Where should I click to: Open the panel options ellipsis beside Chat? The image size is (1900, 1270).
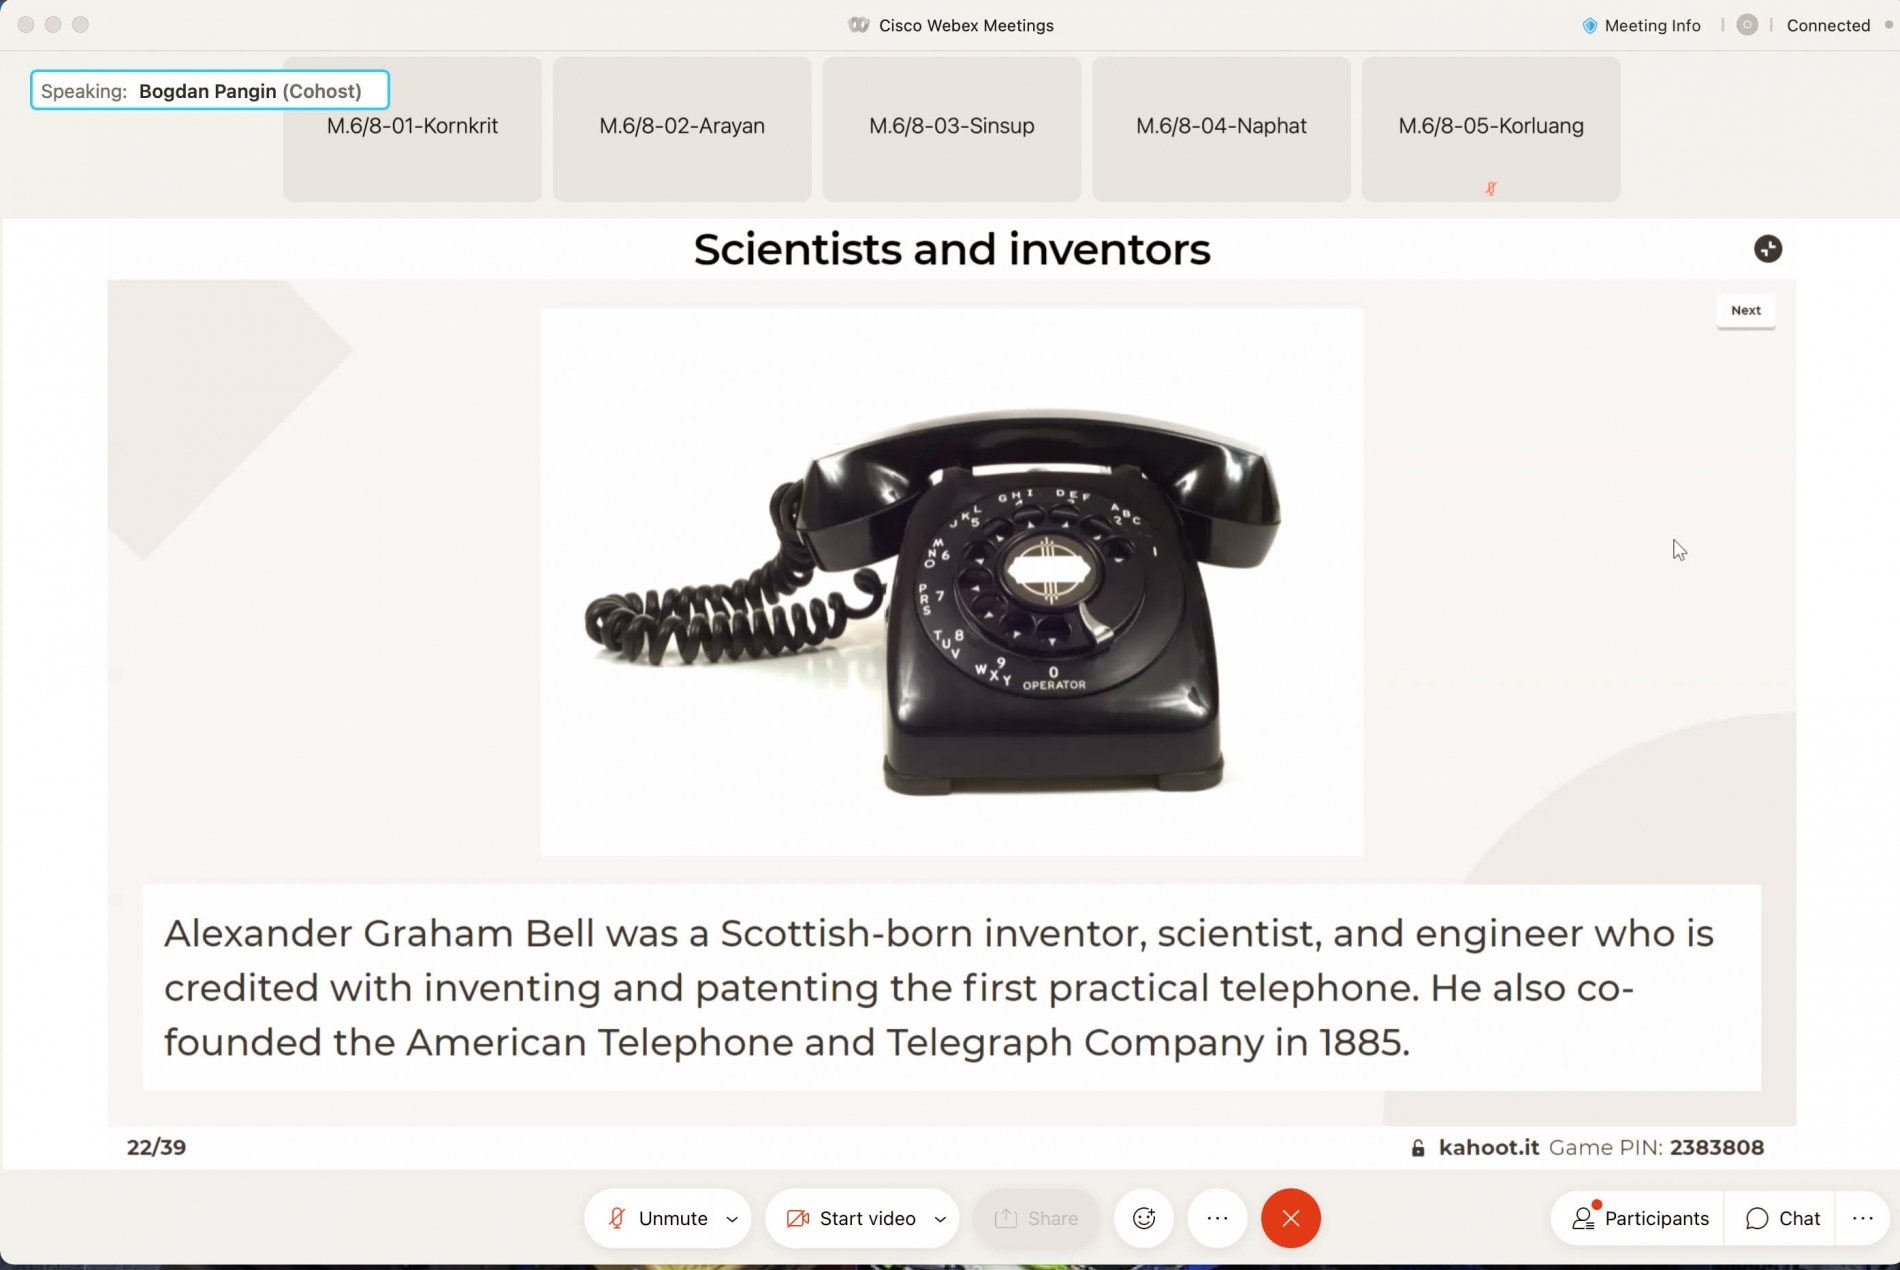[1862, 1218]
